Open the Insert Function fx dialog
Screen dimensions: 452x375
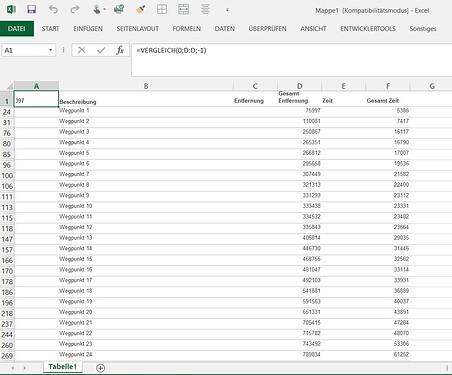120,50
